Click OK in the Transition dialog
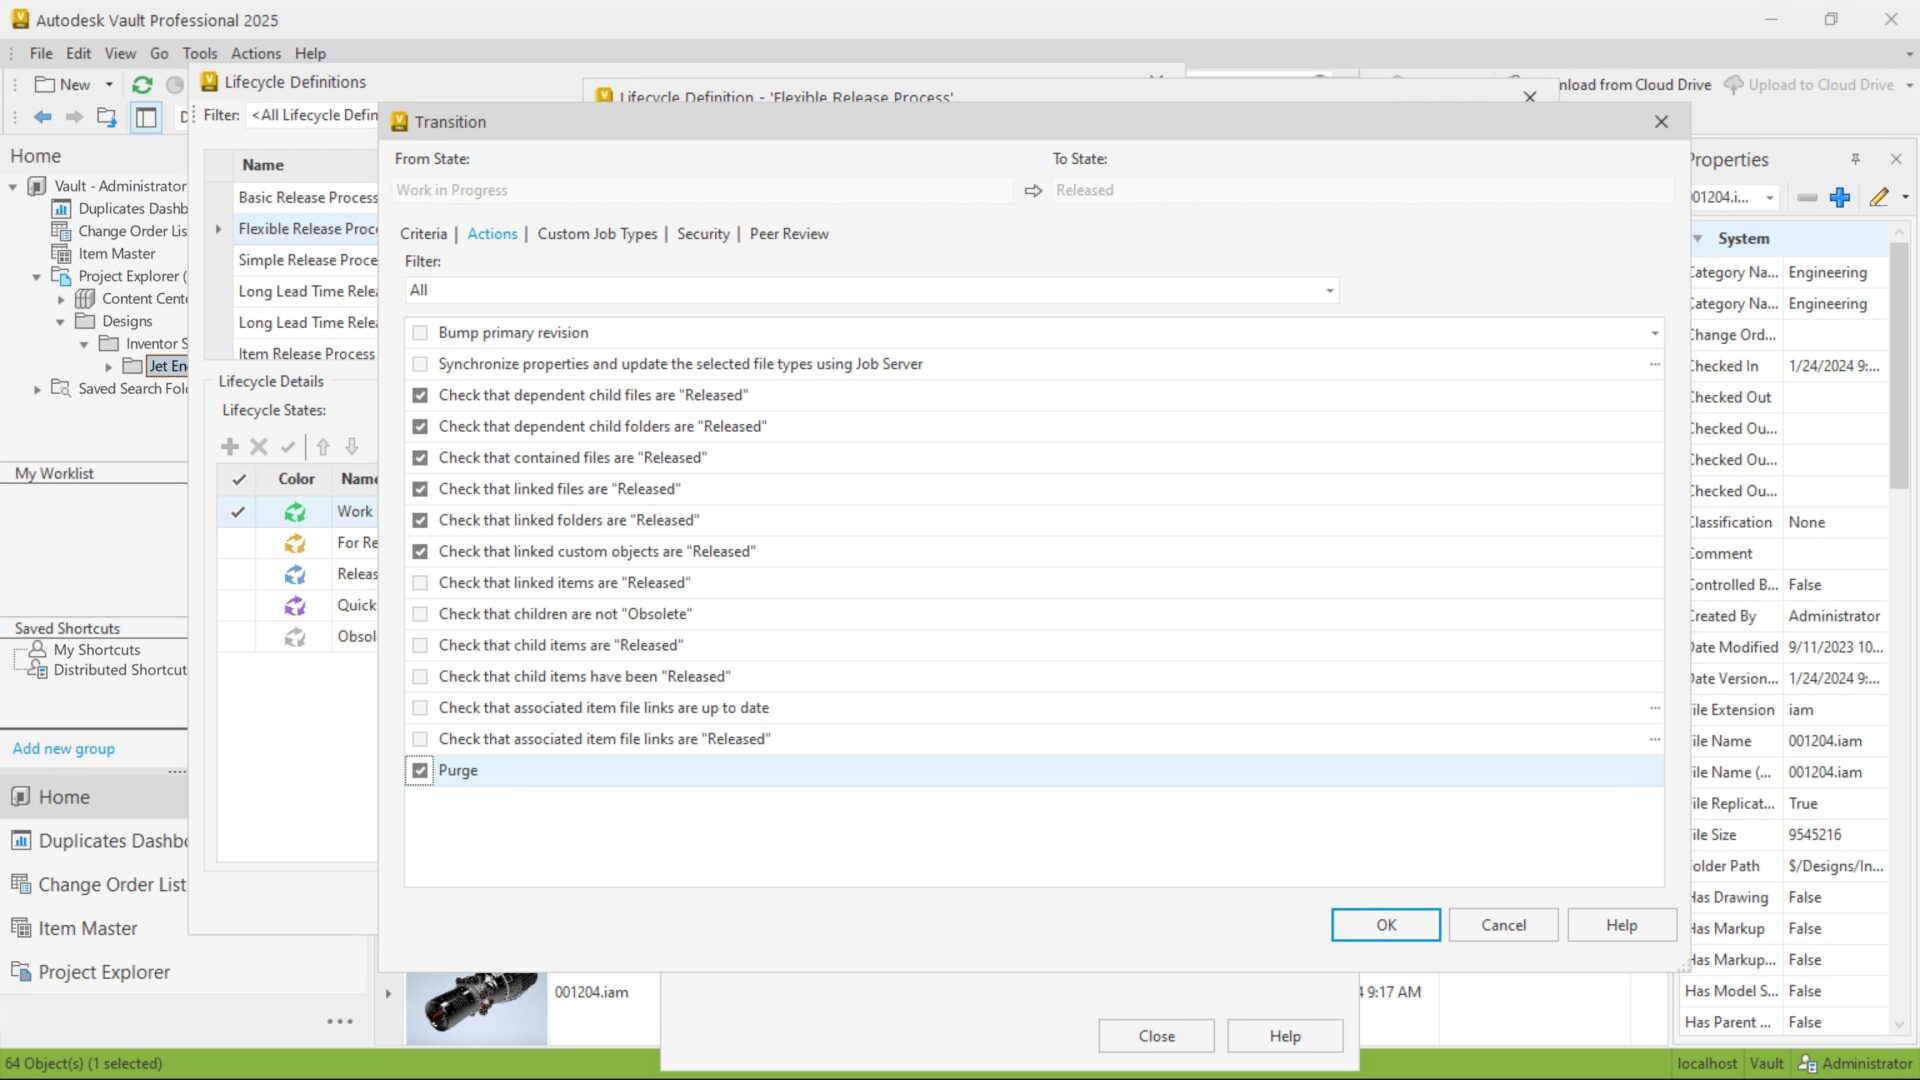Viewport: 1920px width, 1080px height. [x=1385, y=925]
